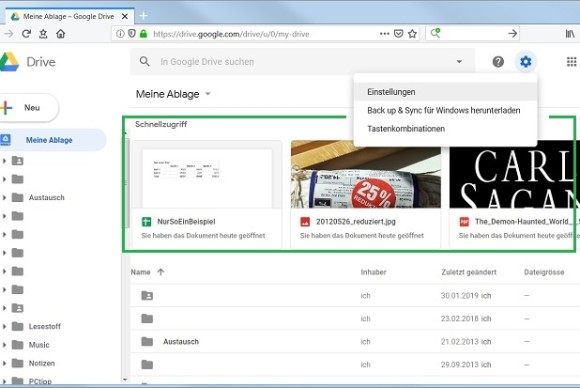The height and width of the screenshot is (388, 580).
Task: Expand the PCtipp folder tree
Action: click(4, 381)
